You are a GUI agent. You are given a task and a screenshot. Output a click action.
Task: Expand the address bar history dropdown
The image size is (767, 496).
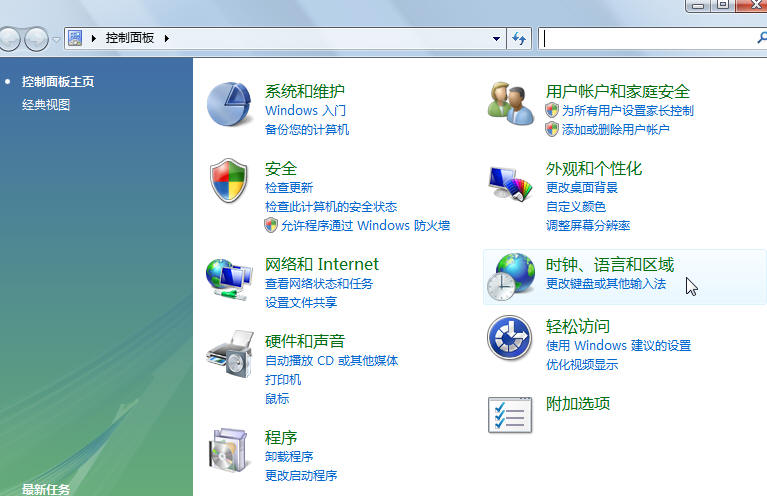496,39
